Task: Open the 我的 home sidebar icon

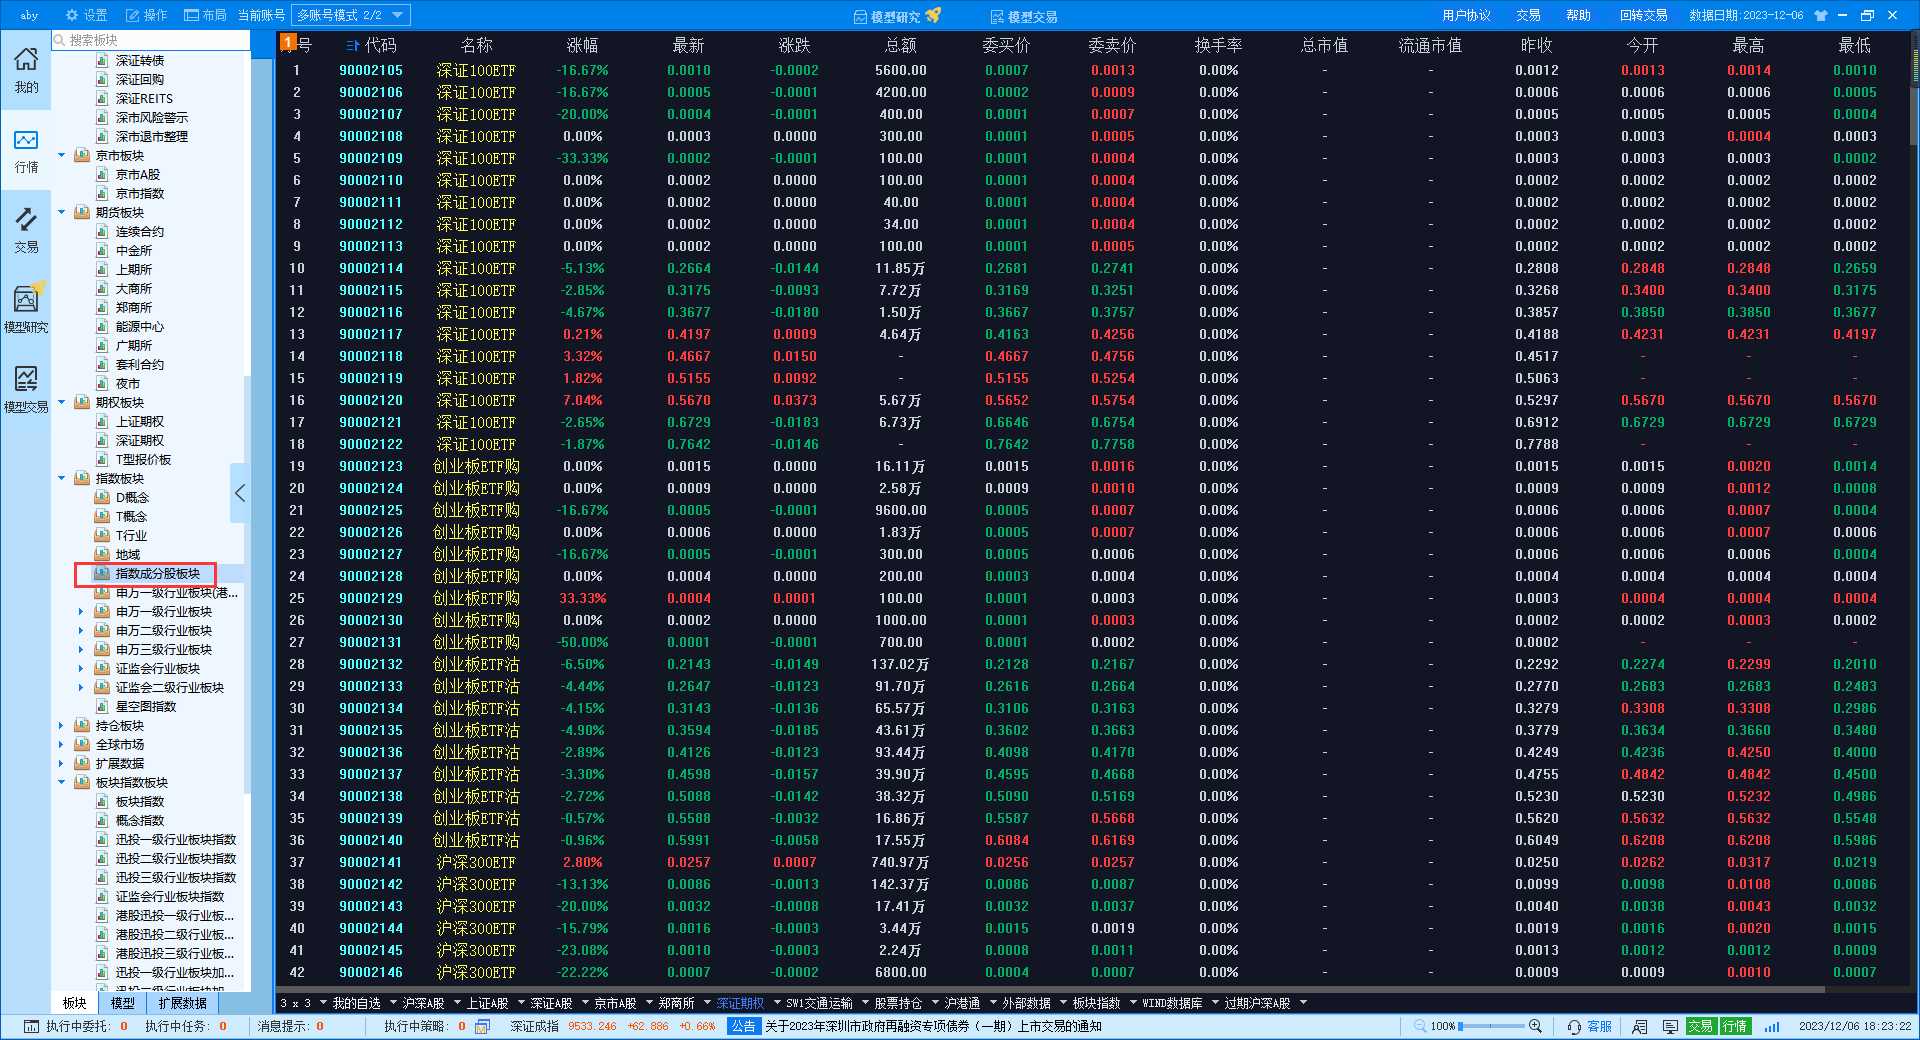Action: (x=26, y=70)
